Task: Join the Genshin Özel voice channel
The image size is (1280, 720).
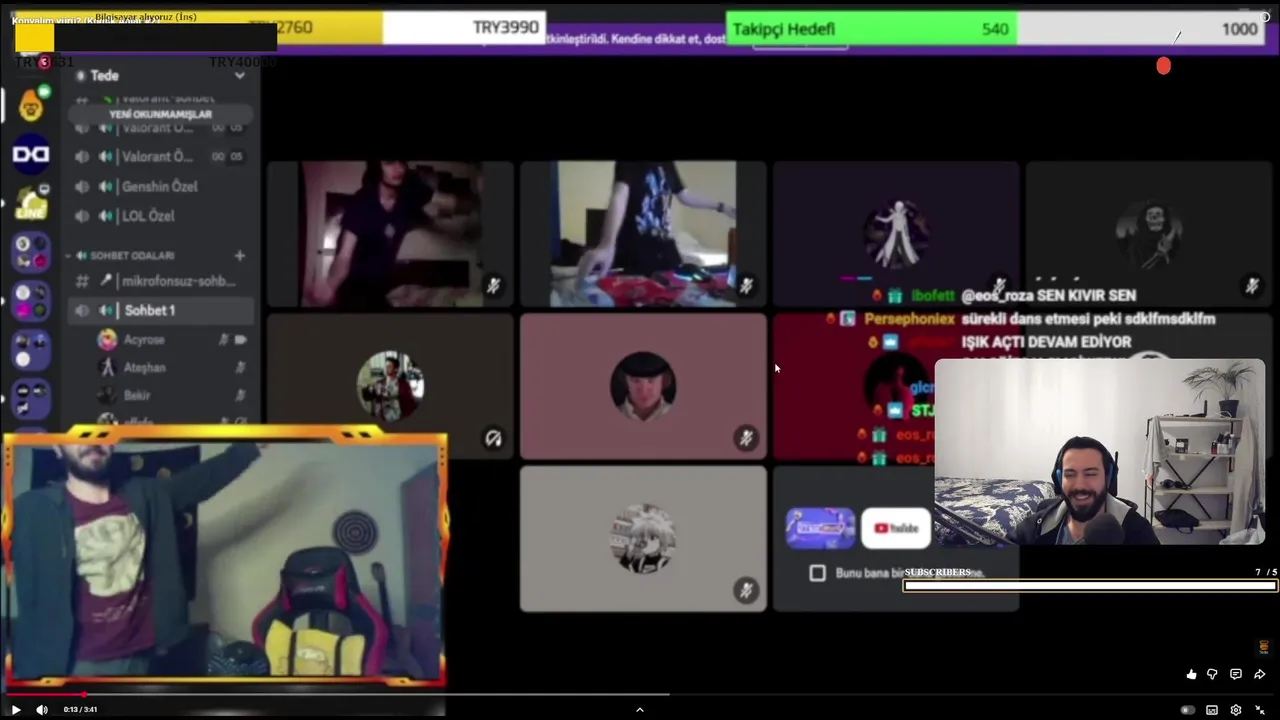Action: [160, 186]
